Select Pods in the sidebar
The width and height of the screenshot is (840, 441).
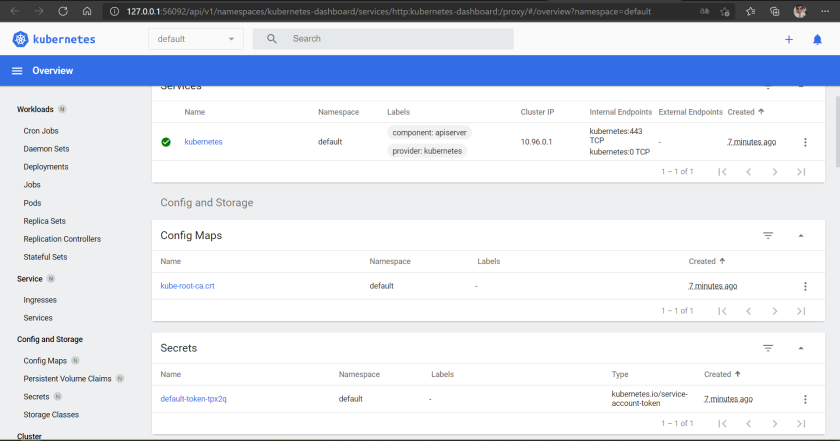click(x=33, y=203)
